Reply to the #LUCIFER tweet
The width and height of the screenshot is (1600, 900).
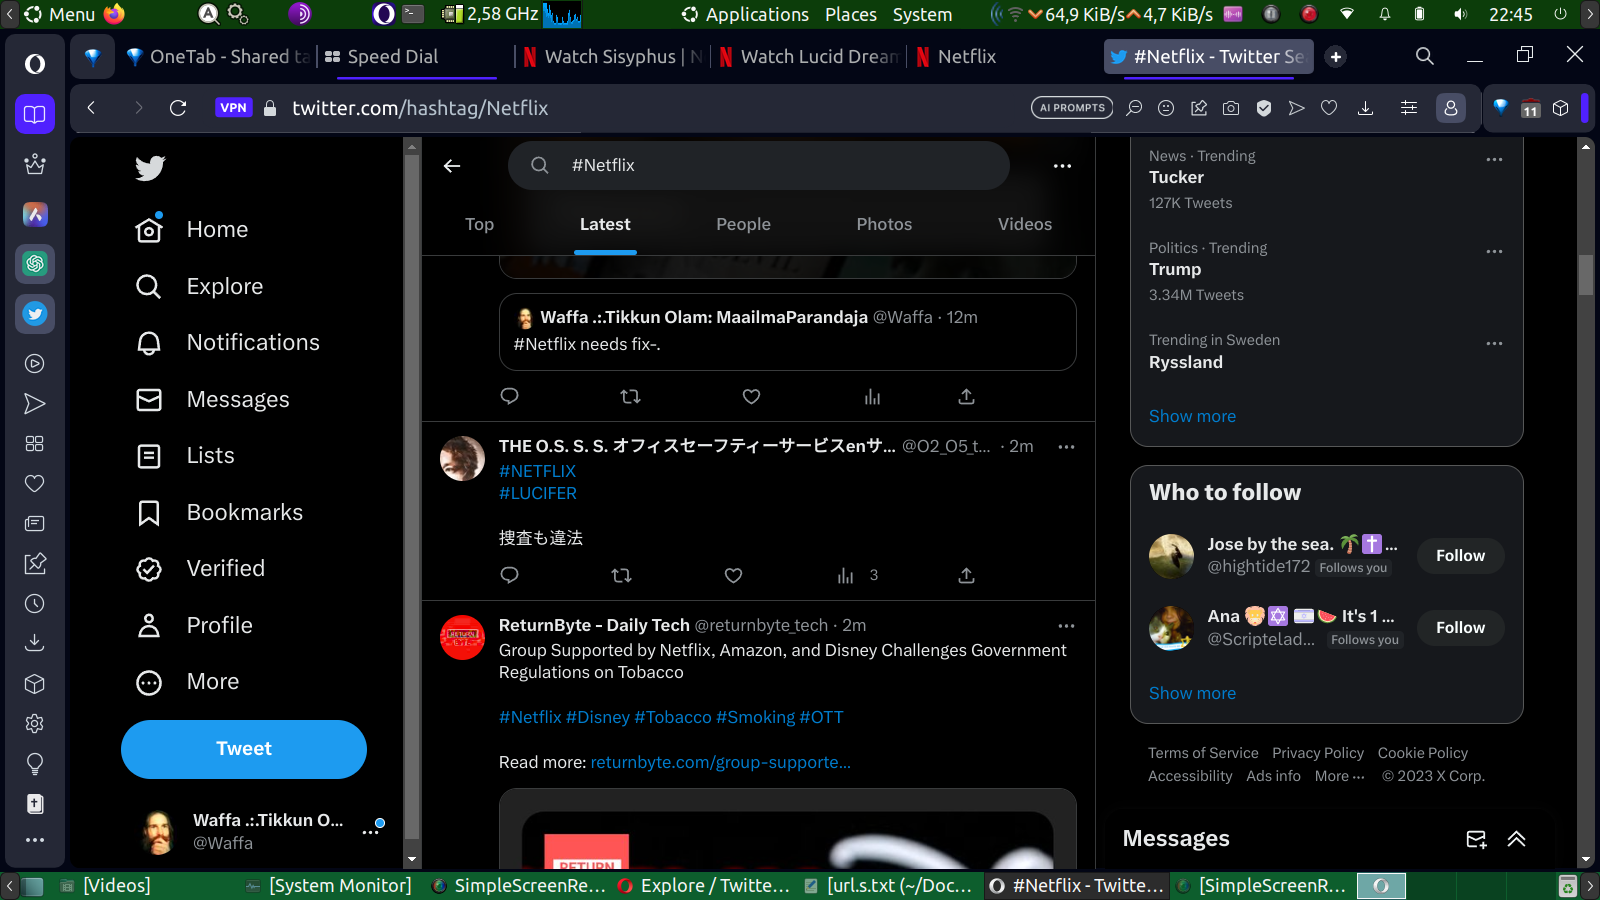pyautogui.click(x=509, y=575)
